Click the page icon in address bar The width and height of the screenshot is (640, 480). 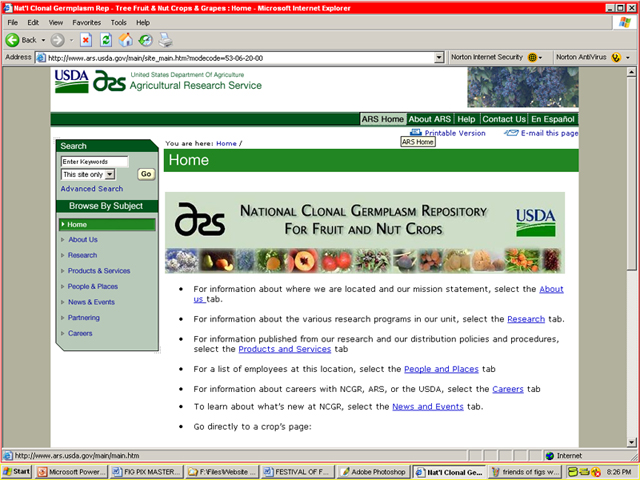click(x=41, y=58)
